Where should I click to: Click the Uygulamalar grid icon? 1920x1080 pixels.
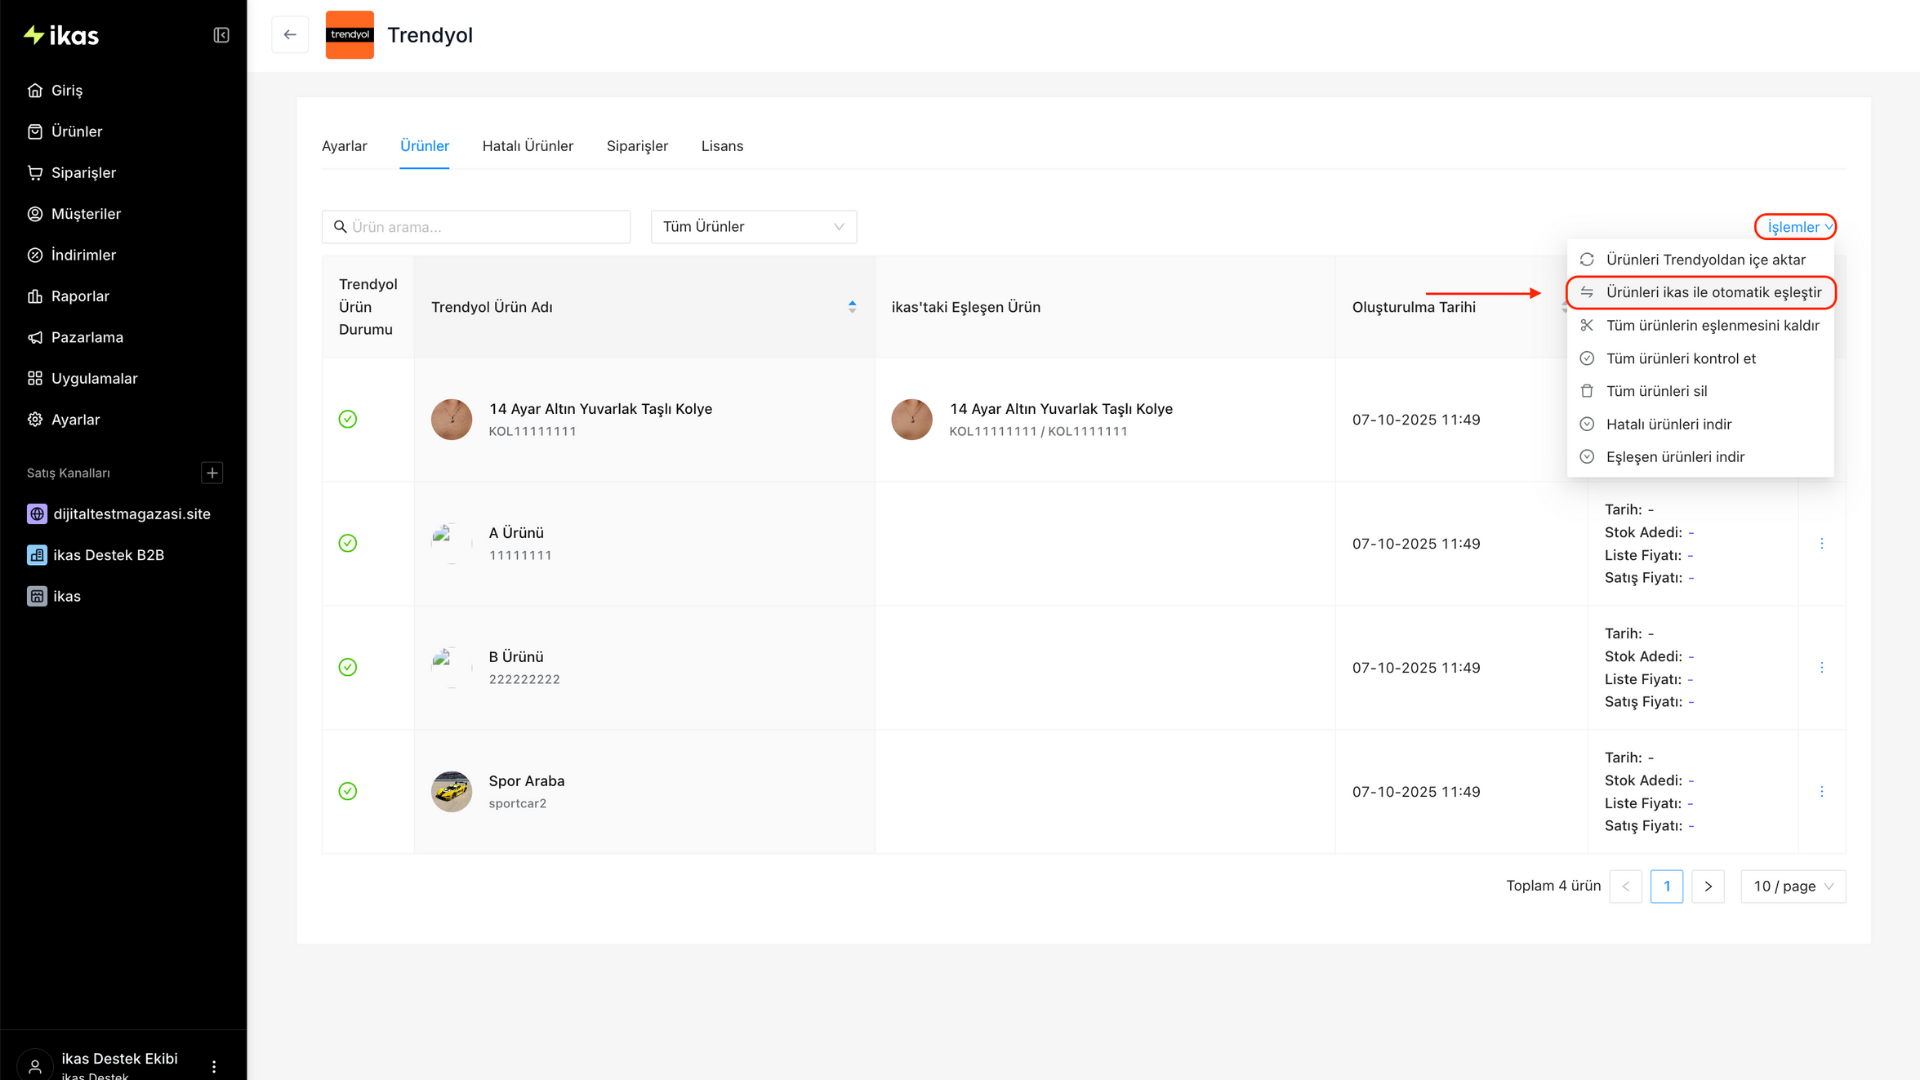[x=35, y=378]
